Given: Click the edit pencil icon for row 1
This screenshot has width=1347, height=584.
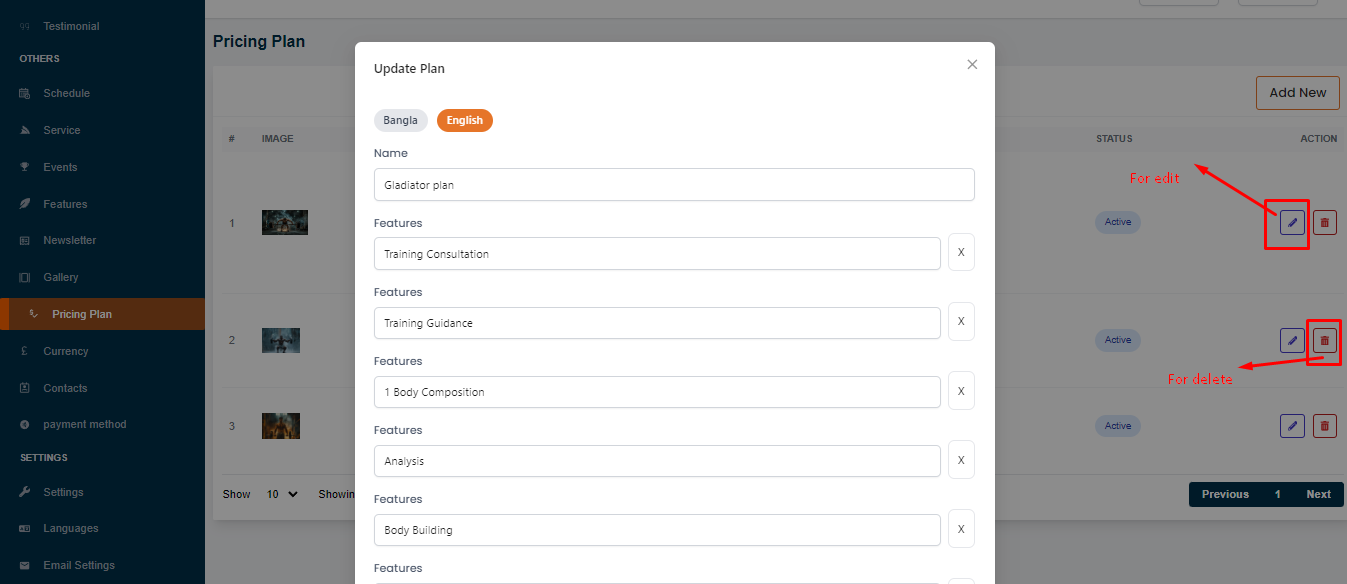Looking at the screenshot, I should click(1292, 222).
